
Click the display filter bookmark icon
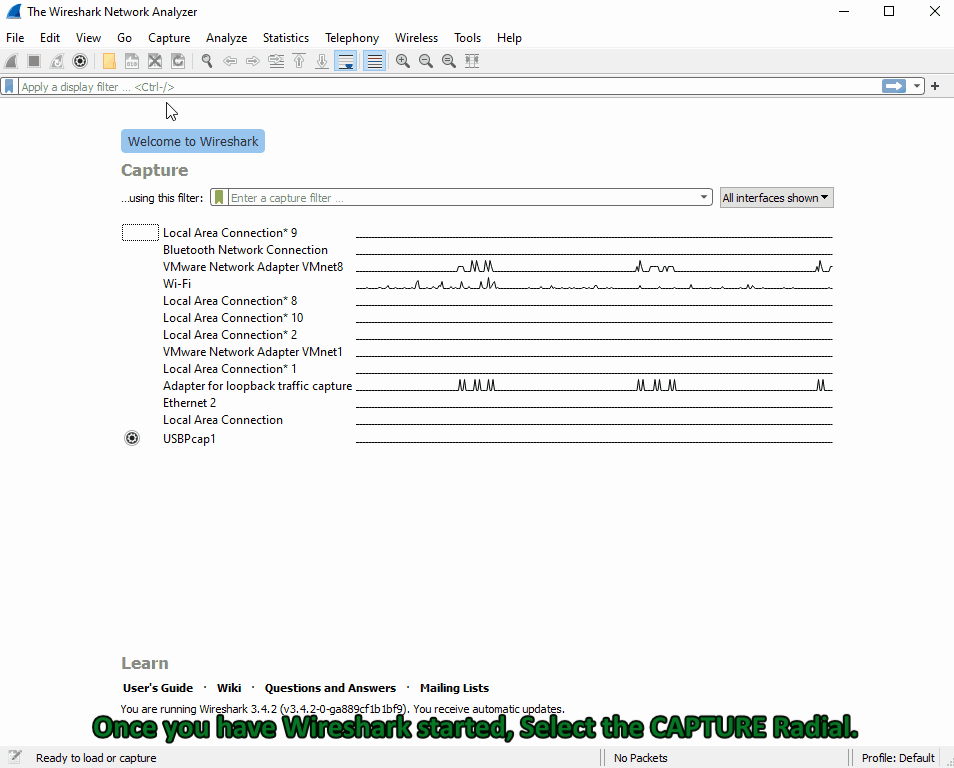[x=9, y=87]
